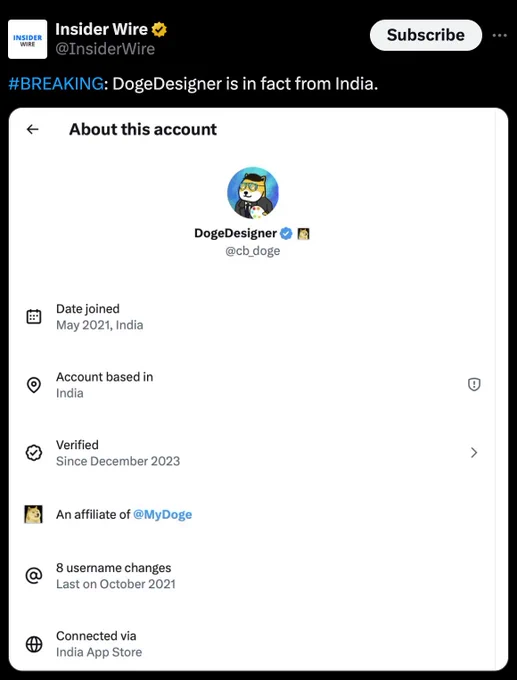
Task: Click the blue verified checkmark beside DogeDesigner
Action: (286, 233)
